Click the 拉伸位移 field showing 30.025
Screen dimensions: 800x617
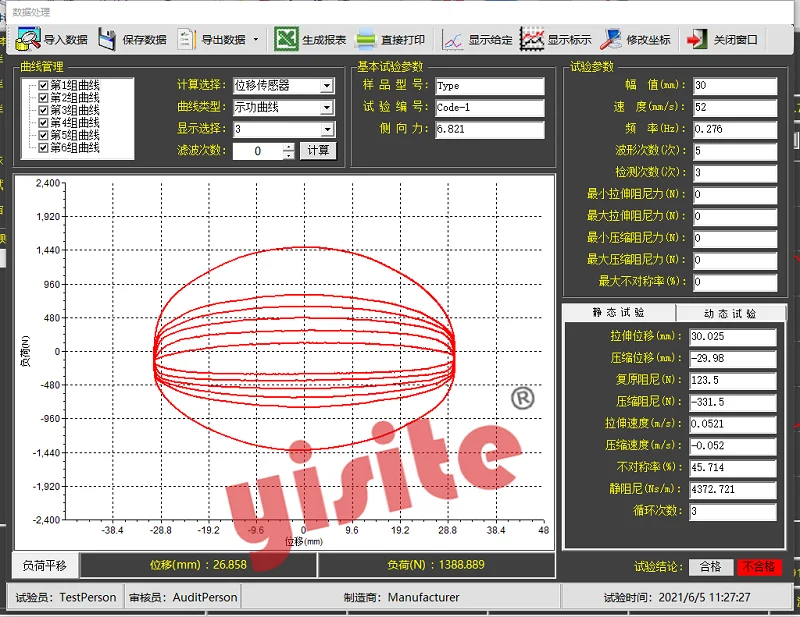pos(733,337)
